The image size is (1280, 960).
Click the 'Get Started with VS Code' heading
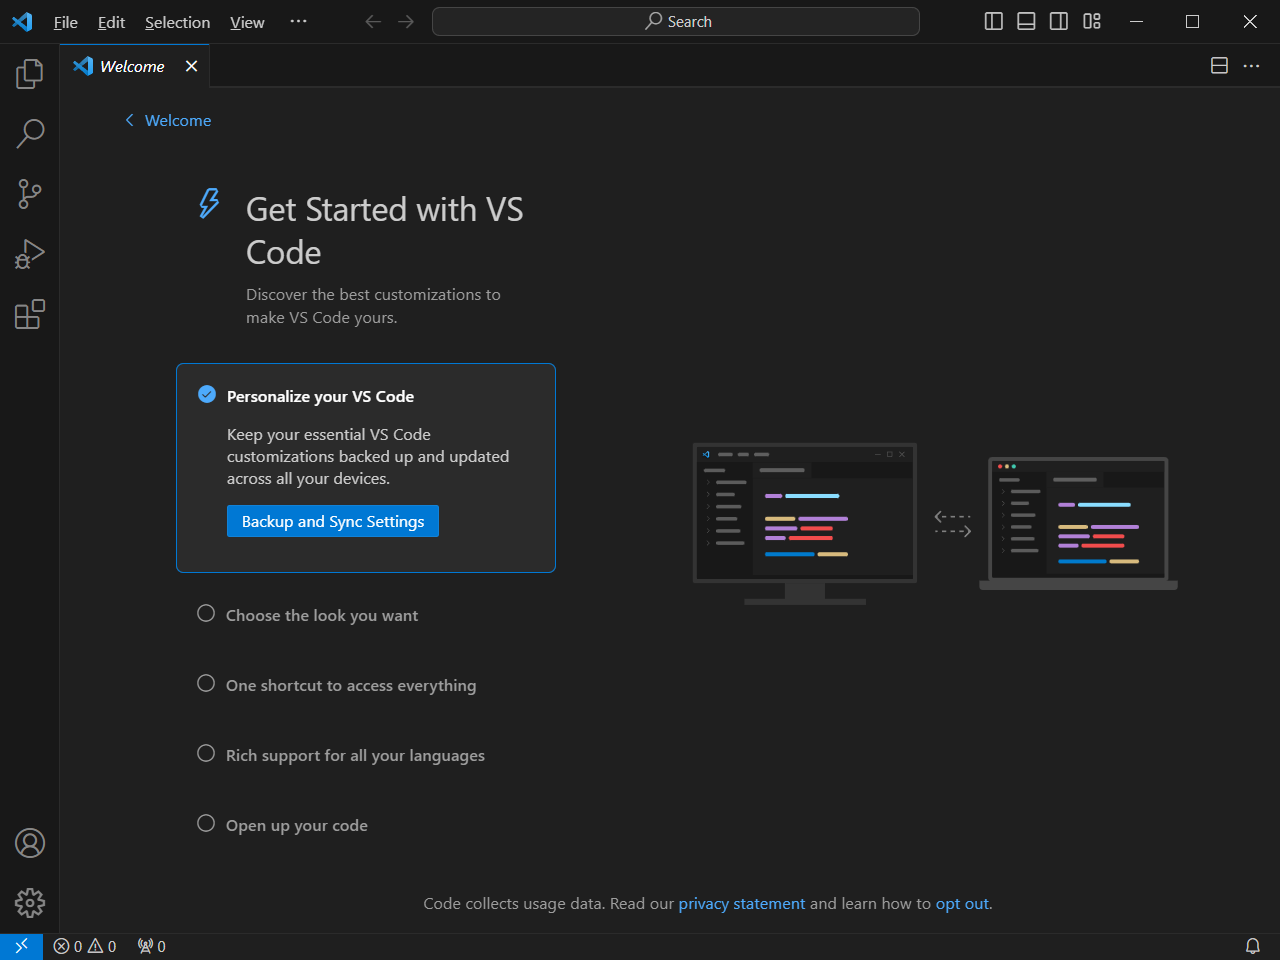(x=384, y=230)
